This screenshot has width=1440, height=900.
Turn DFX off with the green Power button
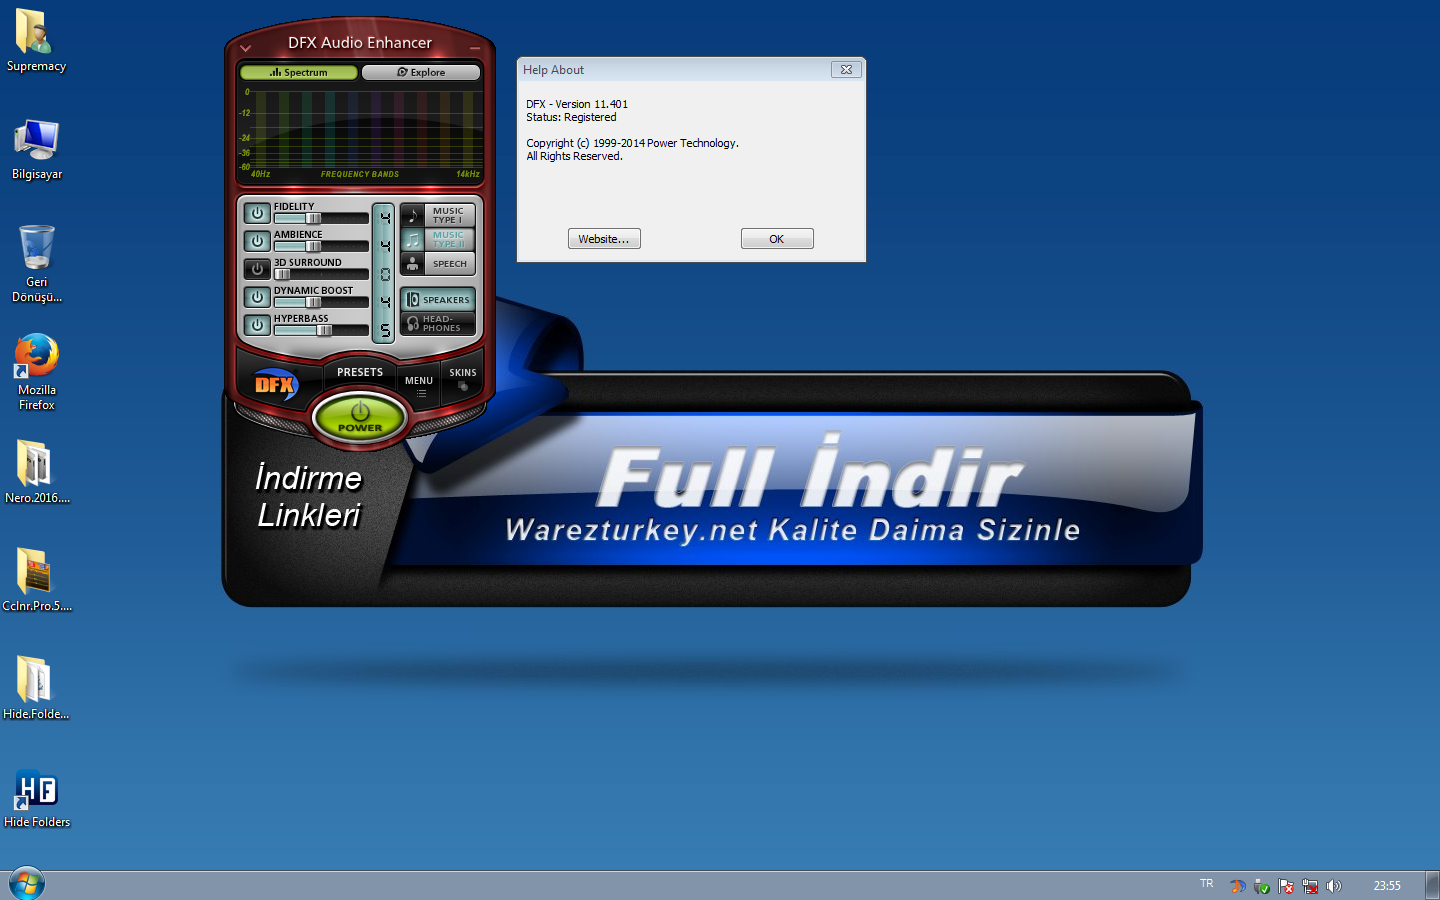[360, 417]
